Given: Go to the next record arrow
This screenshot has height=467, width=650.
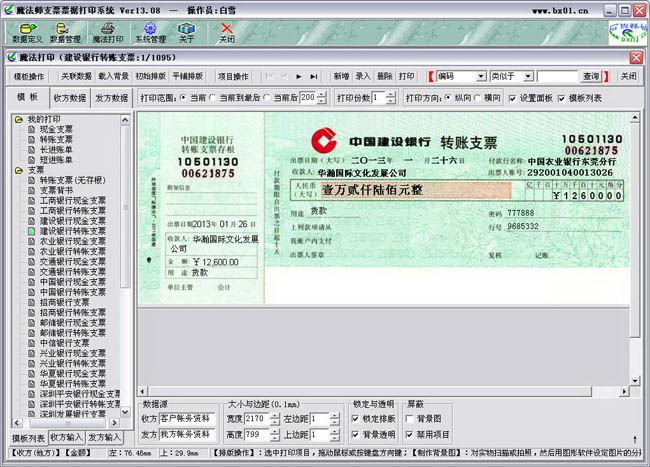Looking at the screenshot, I should (x=299, y=76).
